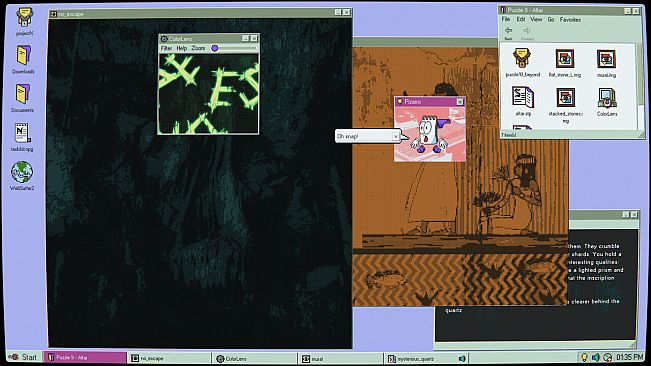
Task: Close the no_escape window
Action: [347, 12]
